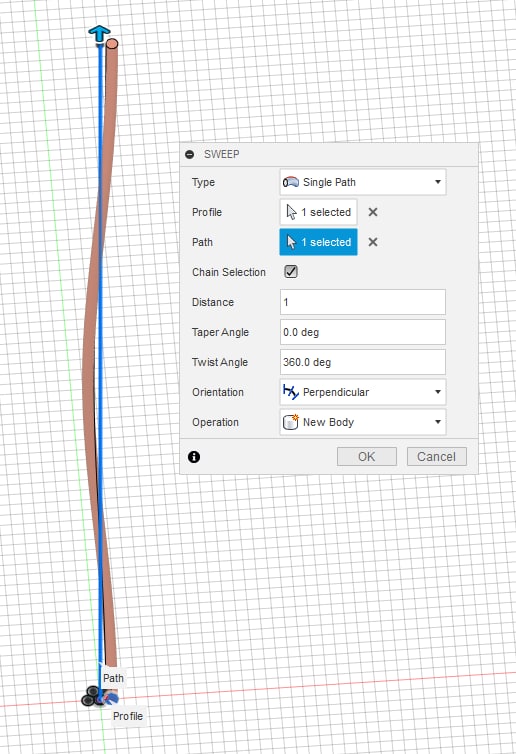Click the circular end cap of swept body
This screenshot has height=754, width=516.
click(112, 44)
